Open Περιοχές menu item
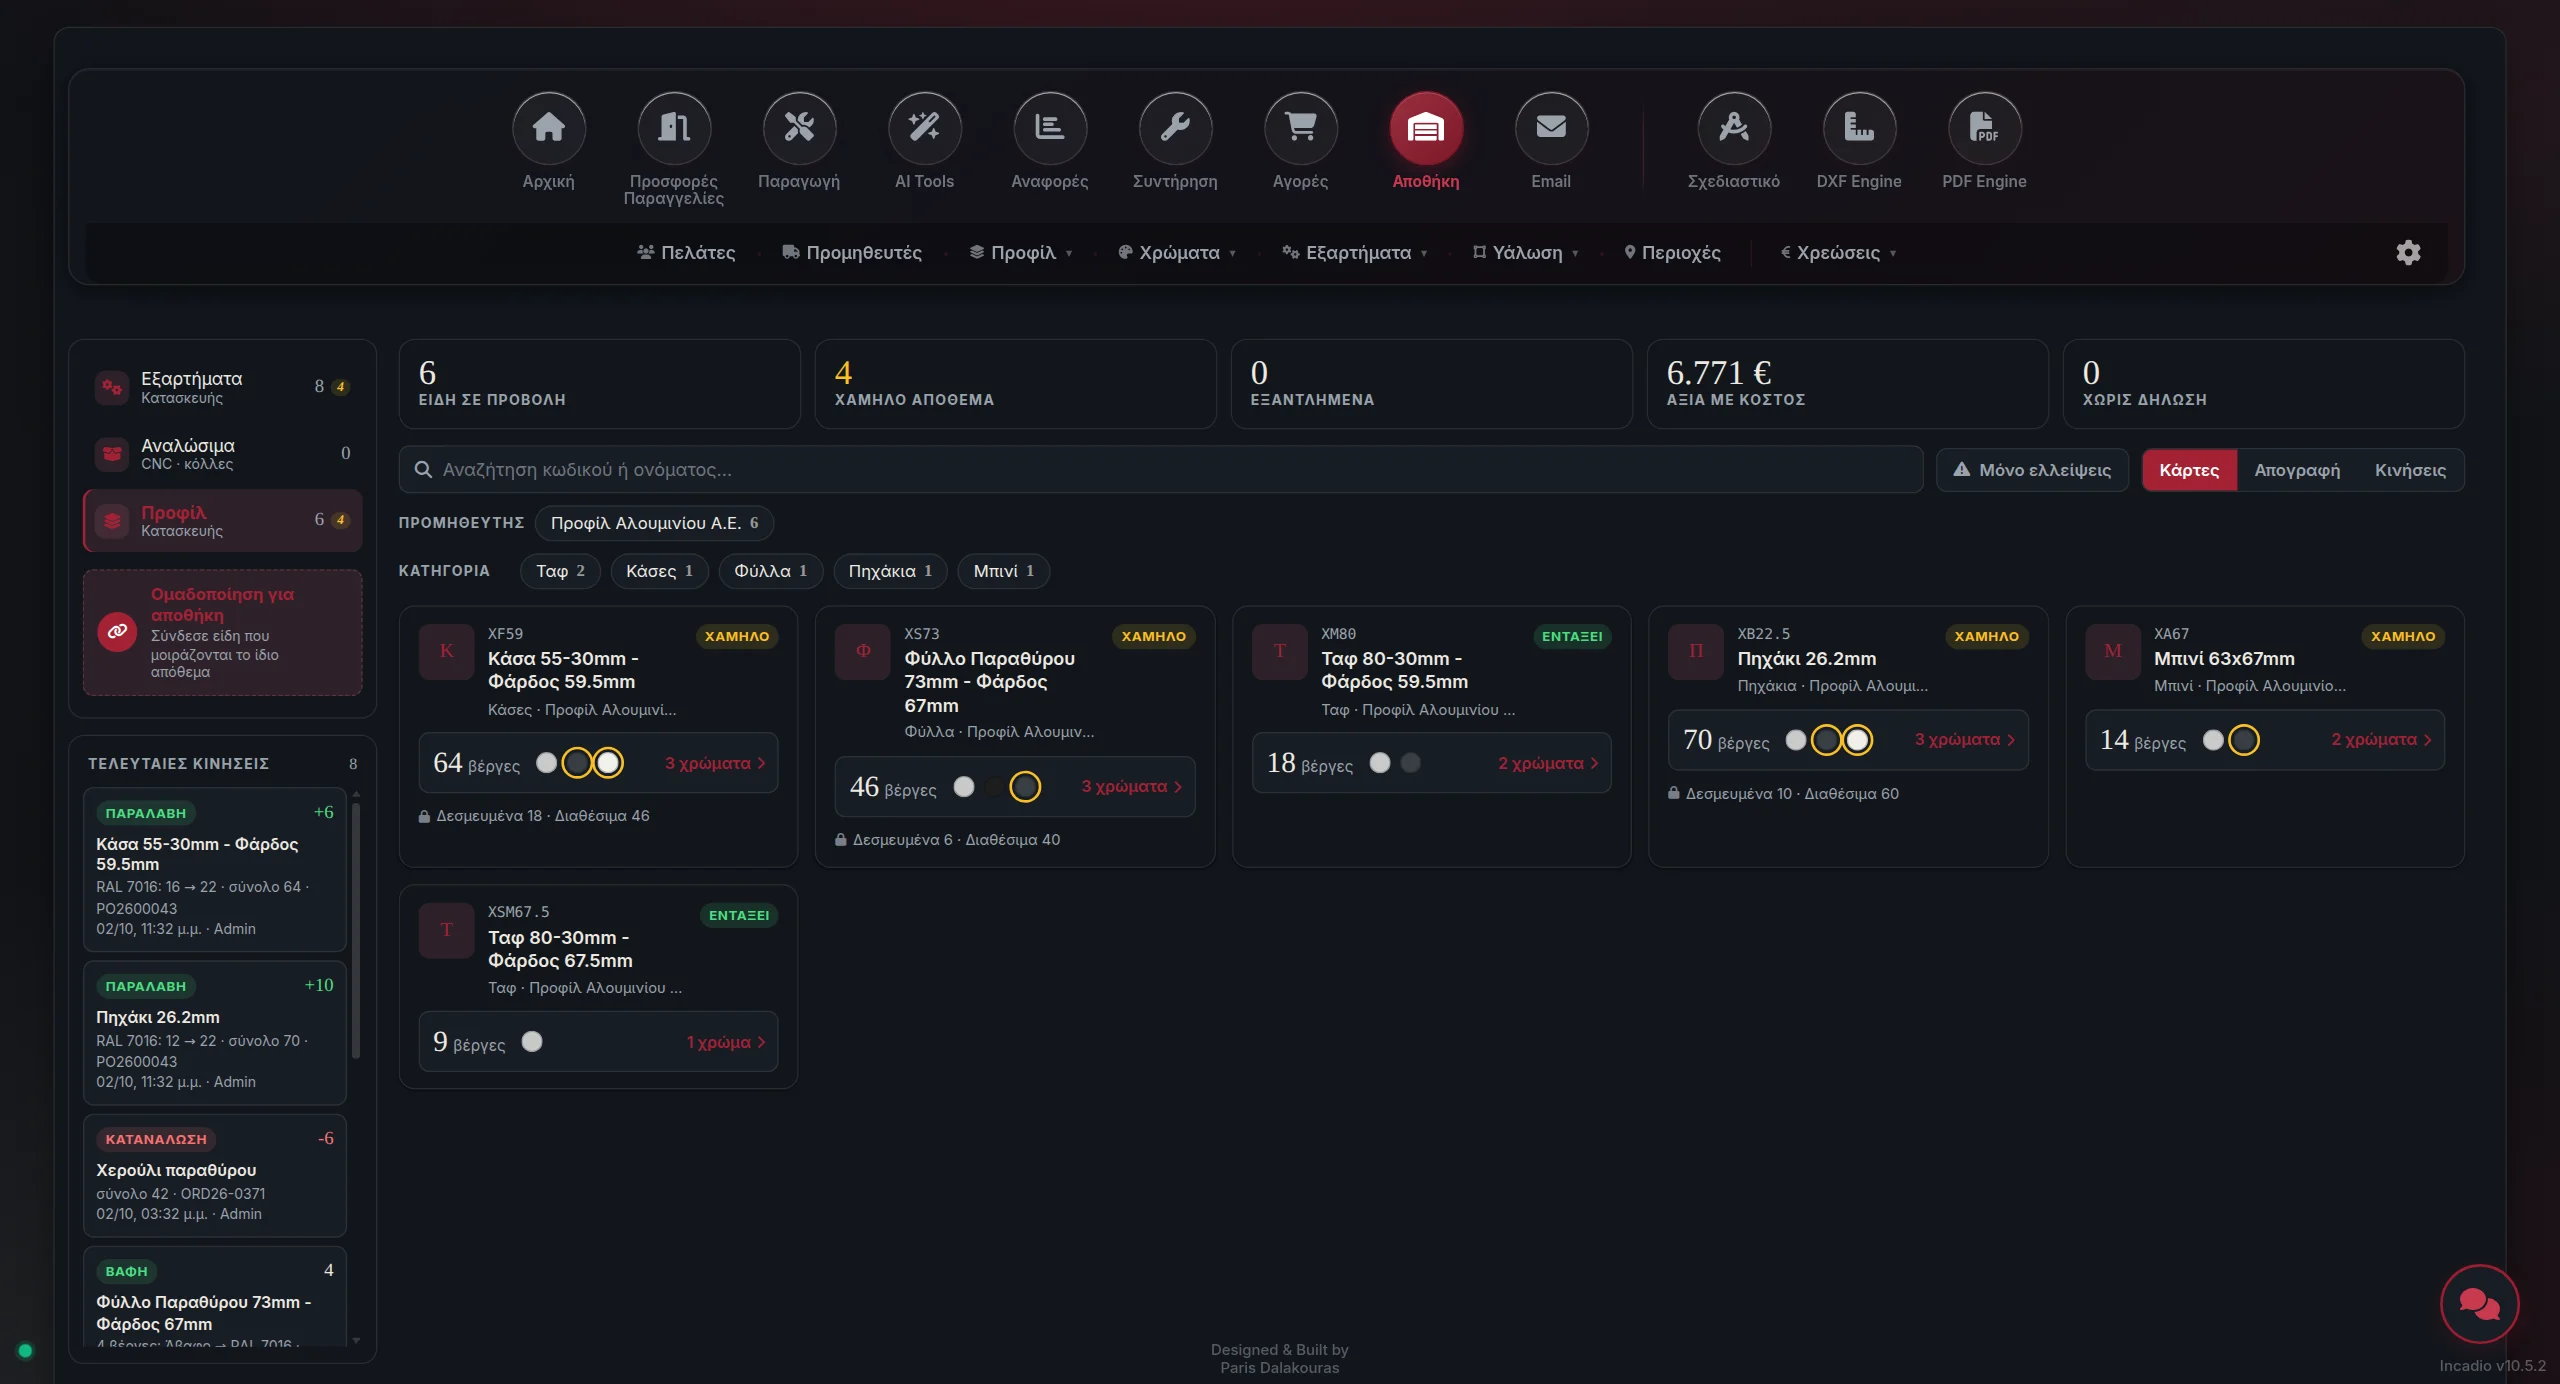 coord(1672,253)
